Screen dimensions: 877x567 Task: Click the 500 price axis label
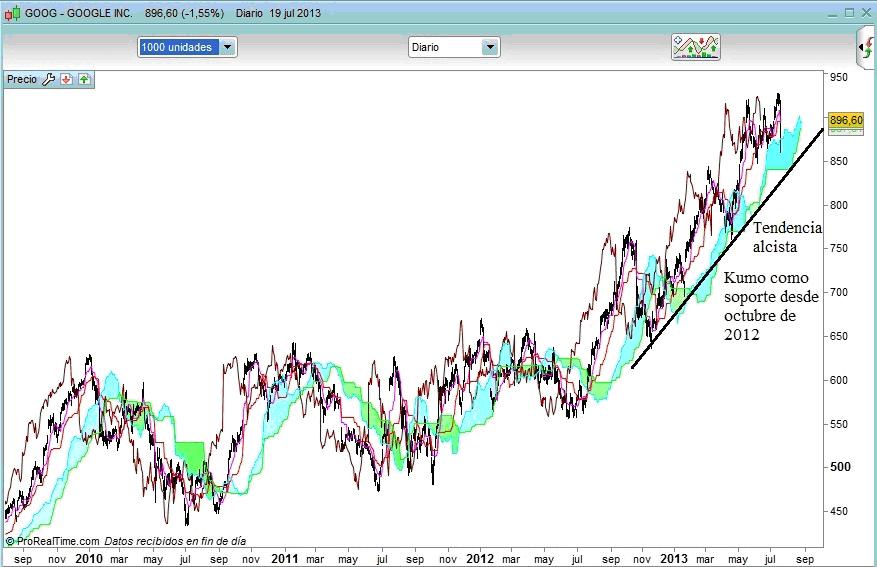click(840, 467)
